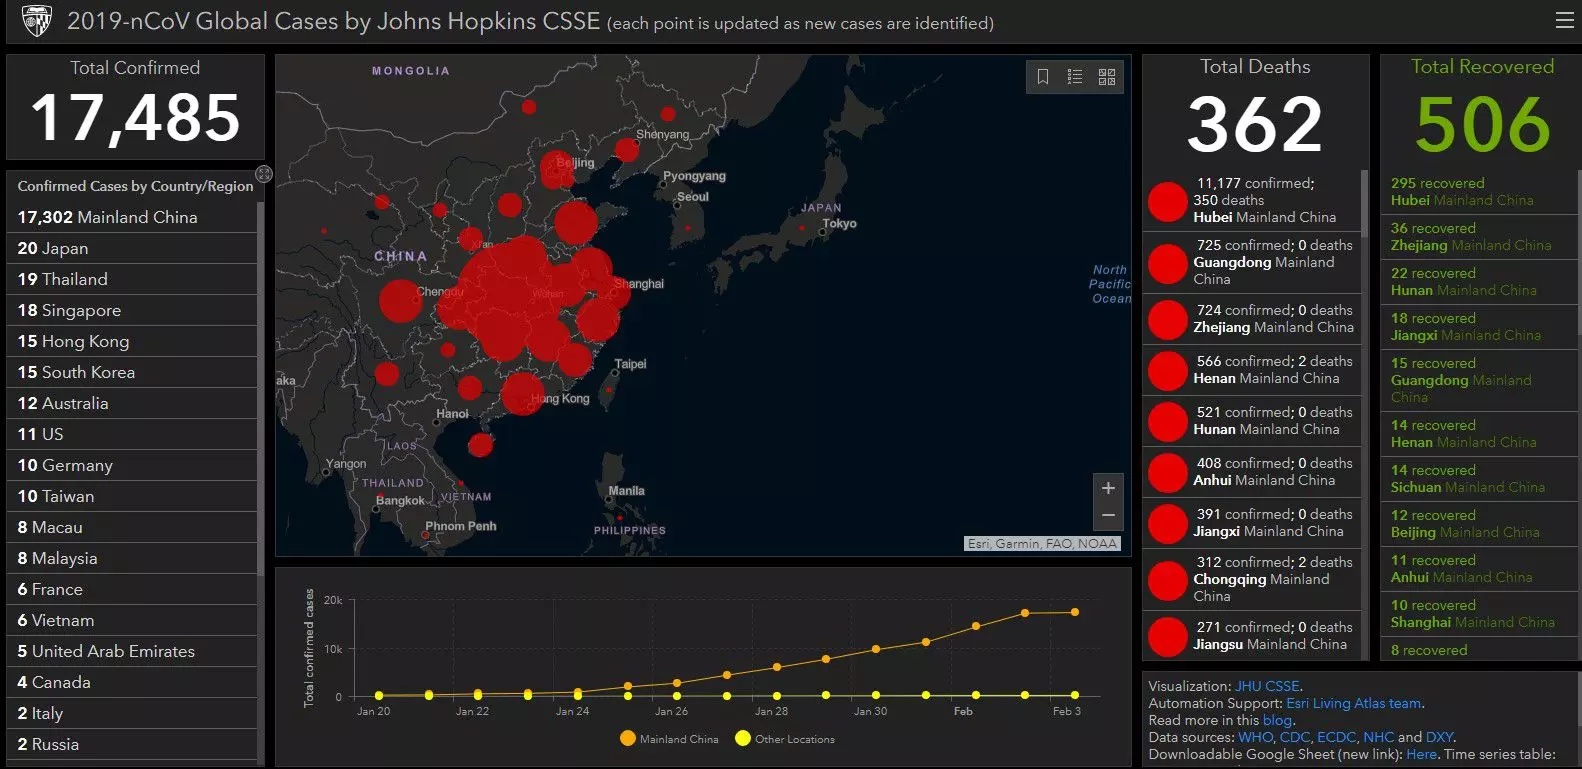This screenshot has width=1582, height=769.
Task: Select 12 recovered Beijing entry
Action: coord(1477,524)
